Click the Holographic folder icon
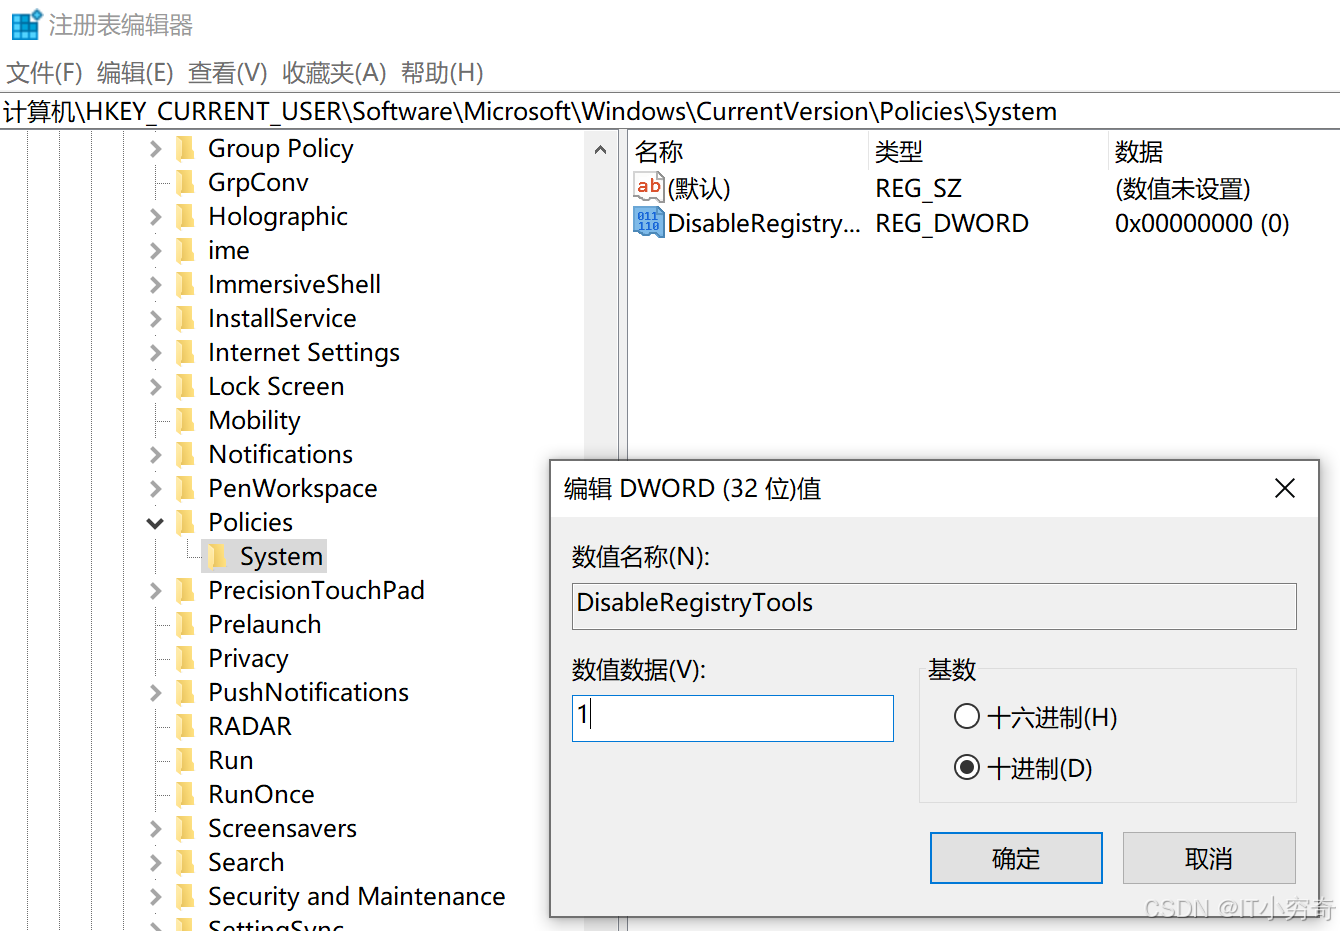 pos(185,217)
